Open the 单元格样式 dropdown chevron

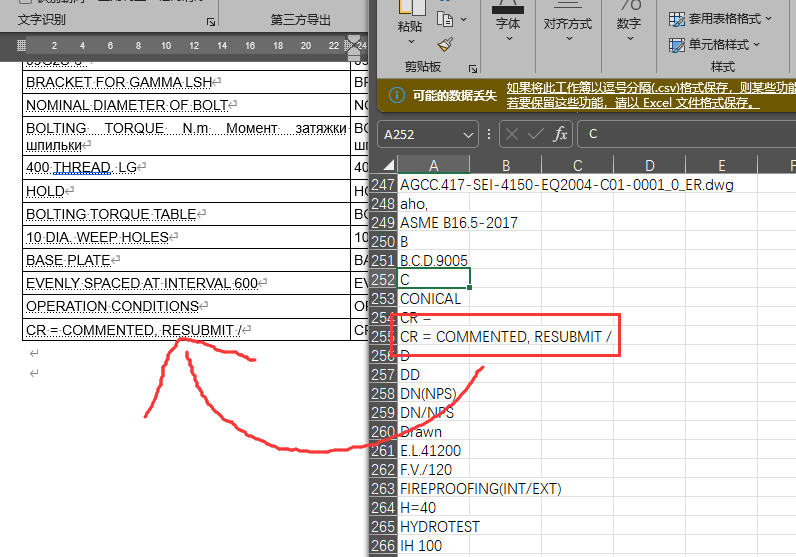pos(756,45)
